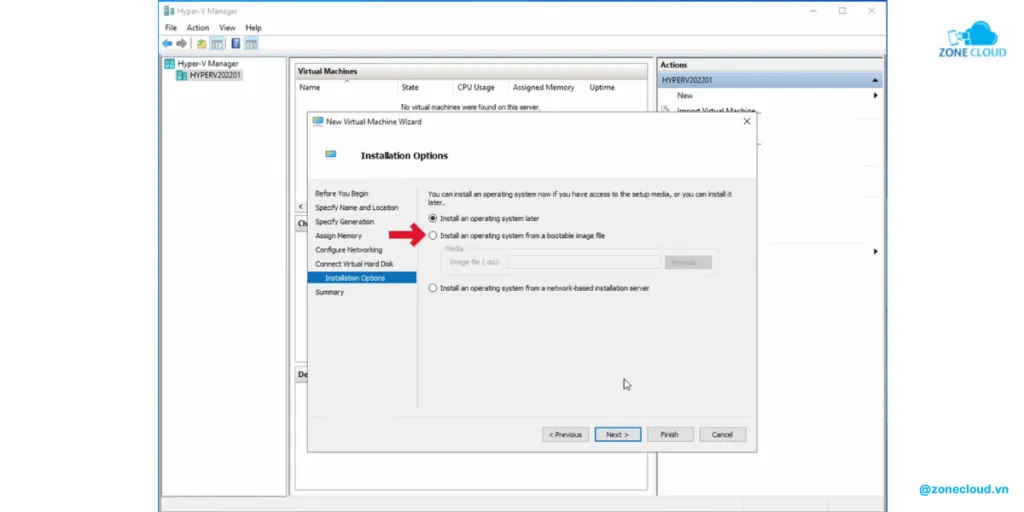Image resolution: width=1024 pixels, height=512 pixels.
Task: Click the Hyper-V Manager title bar app icon
Action: coord(169,11)
